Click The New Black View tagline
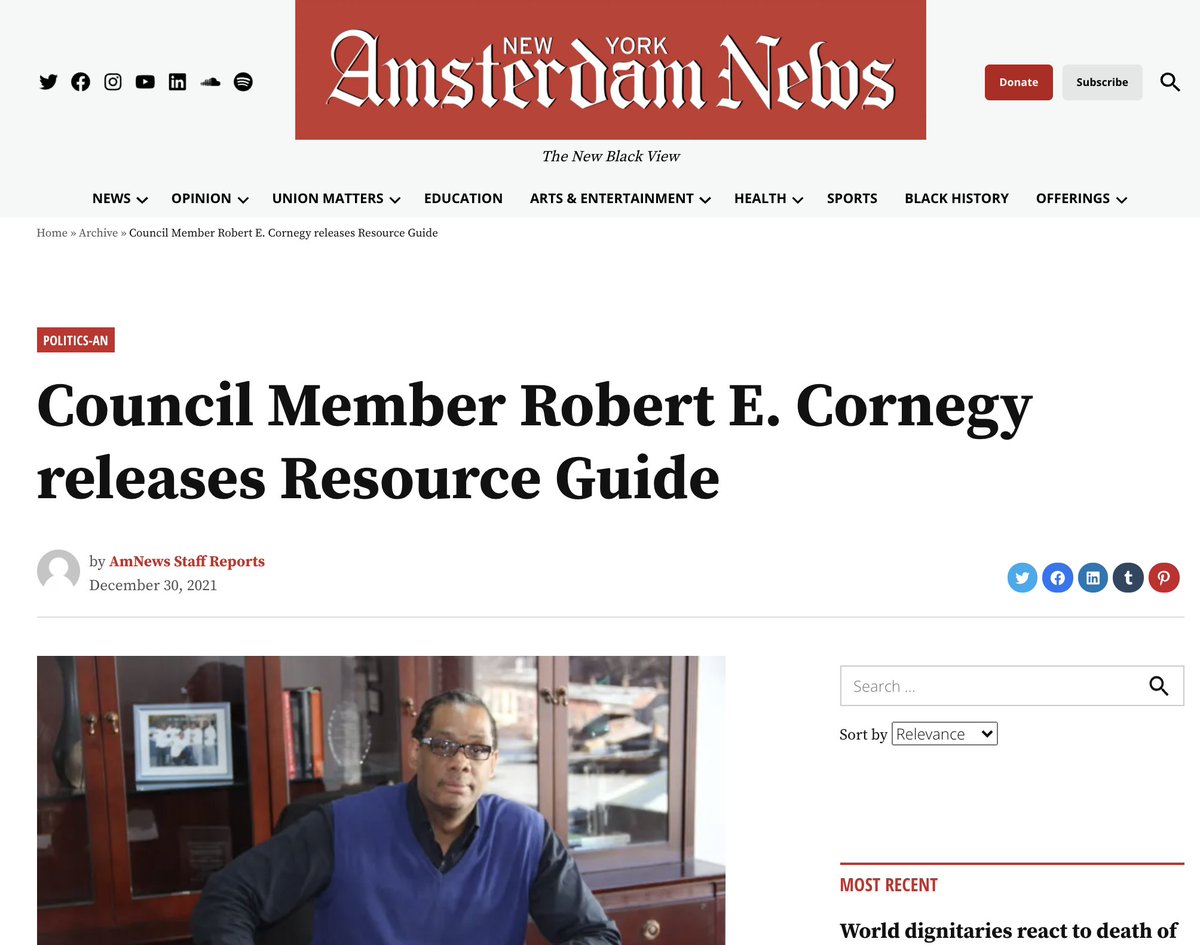Viewport: 1200px width, 945px height. (611, 156)
